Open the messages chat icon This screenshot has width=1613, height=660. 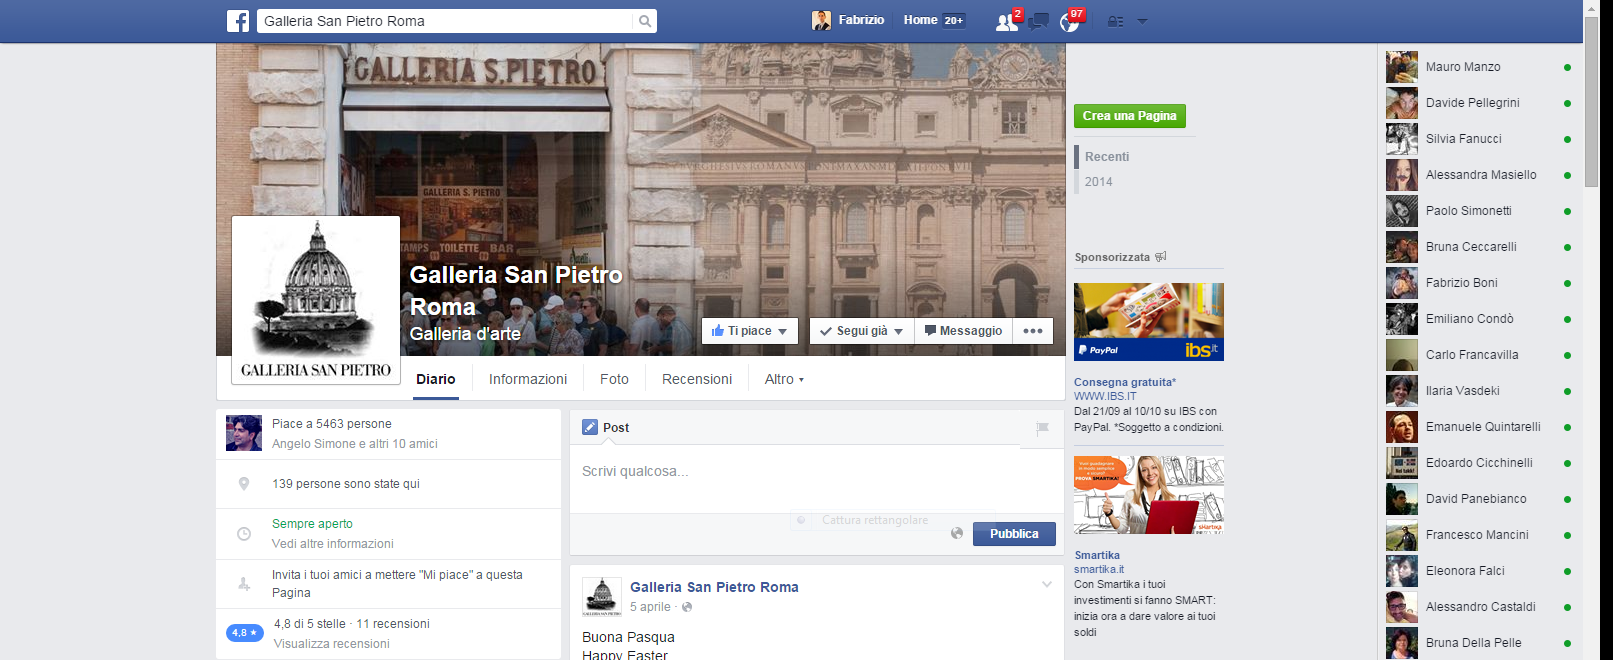(1039, 21)
